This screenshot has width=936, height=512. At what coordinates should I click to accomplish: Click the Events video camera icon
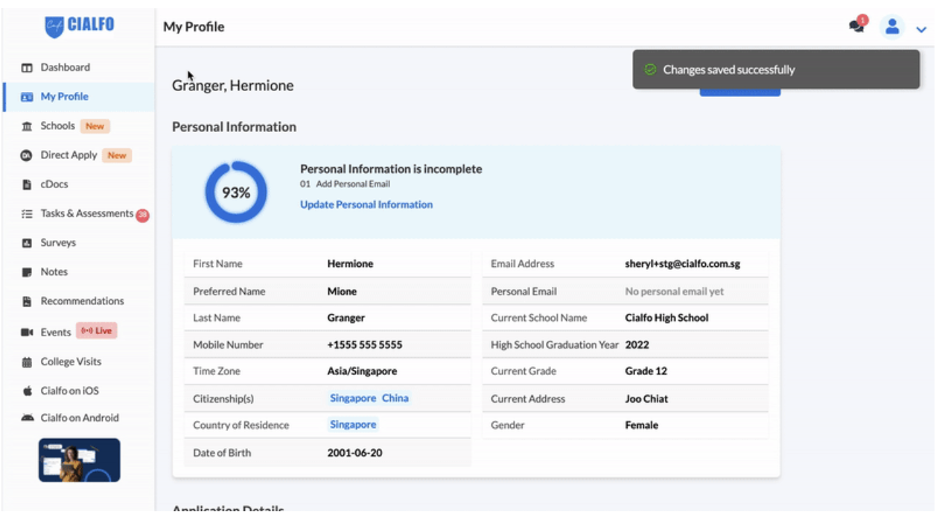click(x=27, y=332)
